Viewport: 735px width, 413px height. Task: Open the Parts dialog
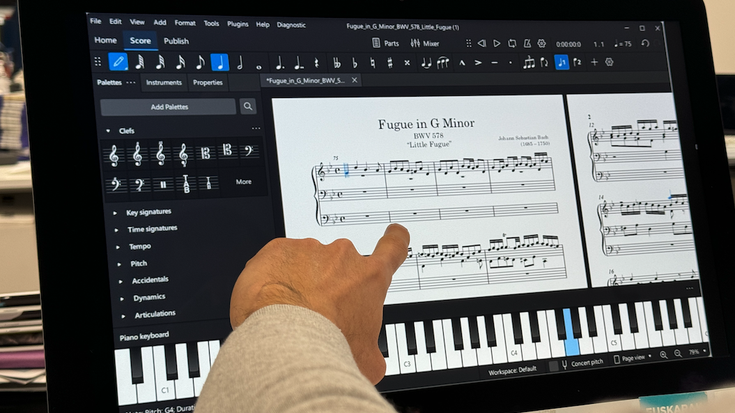(x=385, y=43)
